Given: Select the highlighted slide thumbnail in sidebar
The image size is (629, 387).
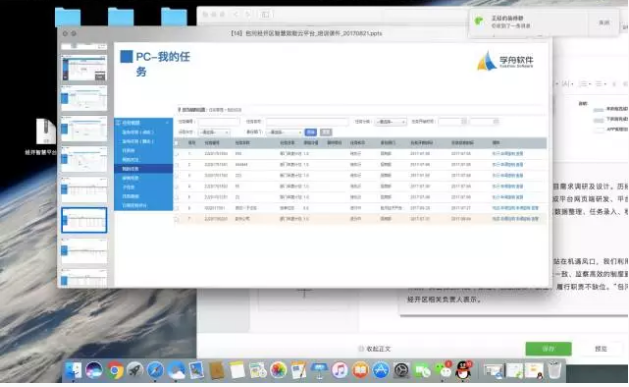Looking at the screenshot, I should pos(84,220).
